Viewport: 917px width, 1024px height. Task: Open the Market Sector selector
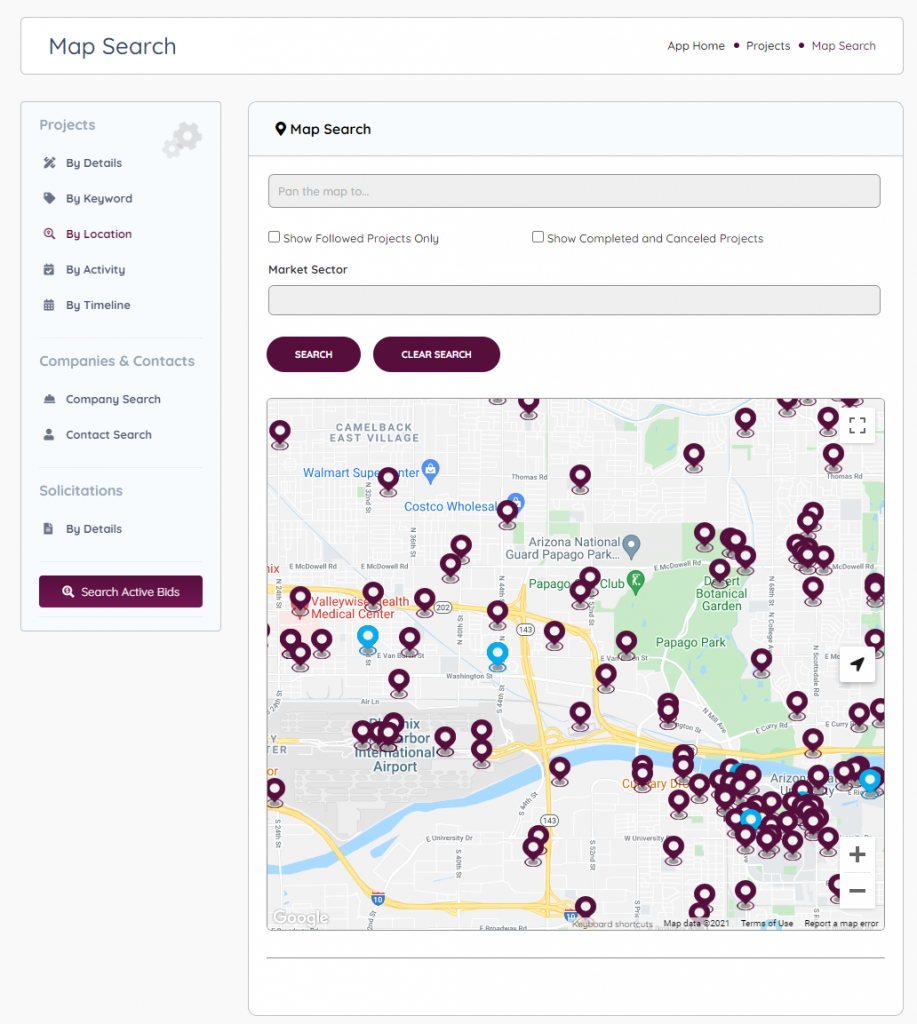[574, 300]
